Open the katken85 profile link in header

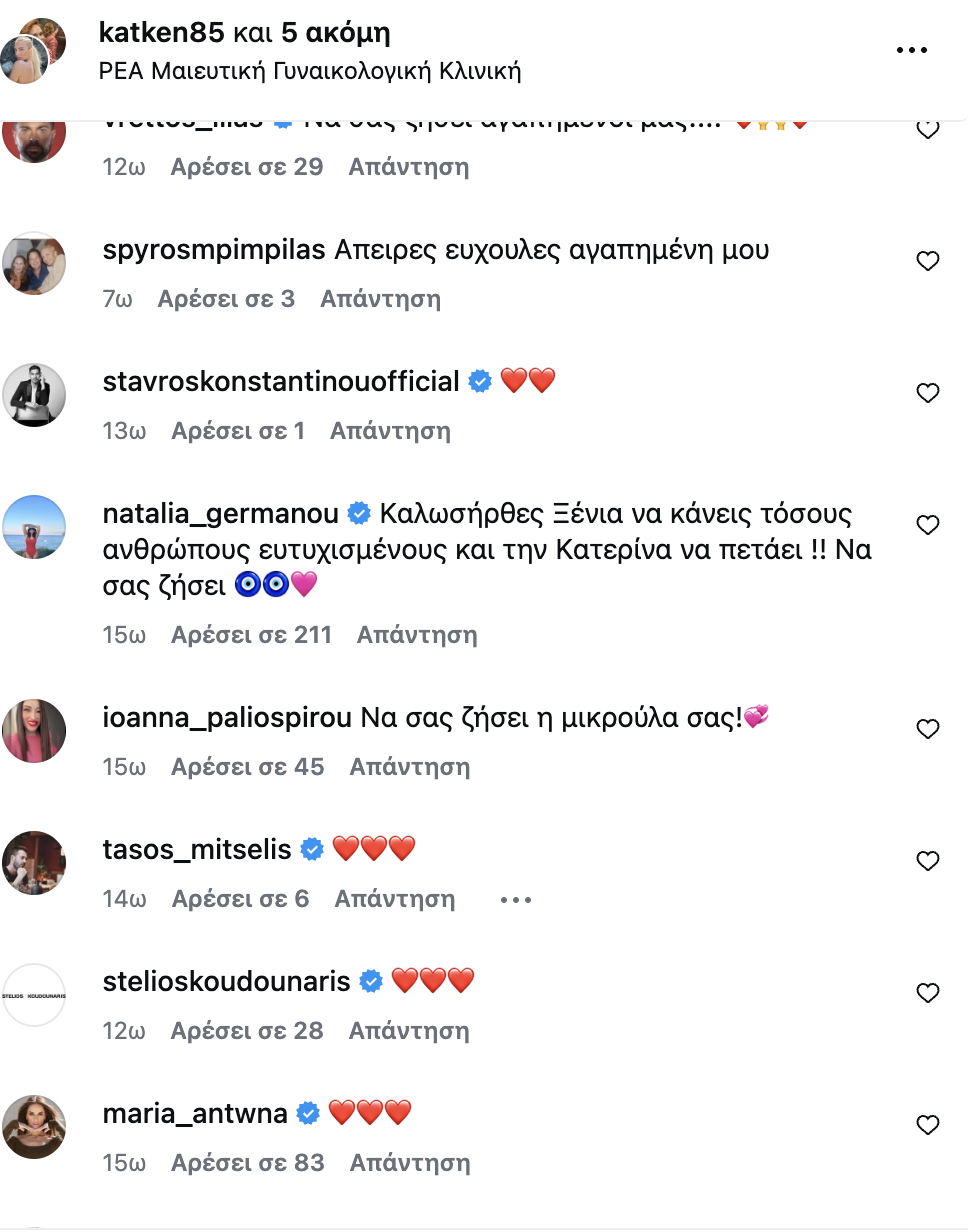161,33
